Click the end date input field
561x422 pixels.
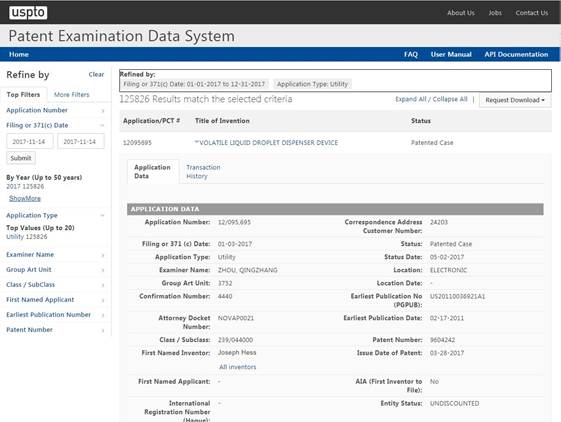click(81, 141)
